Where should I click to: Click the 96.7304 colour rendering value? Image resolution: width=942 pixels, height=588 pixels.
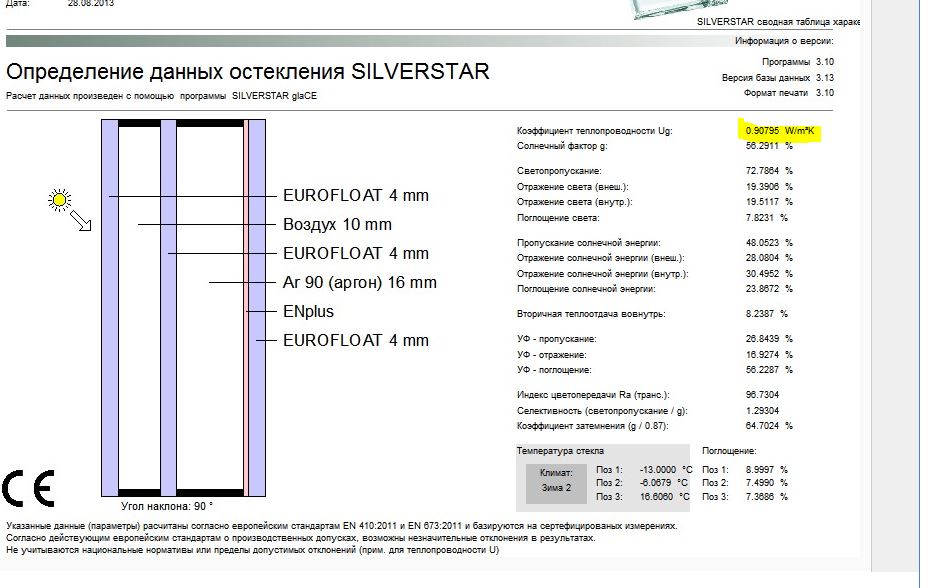(x=762, y=395)
